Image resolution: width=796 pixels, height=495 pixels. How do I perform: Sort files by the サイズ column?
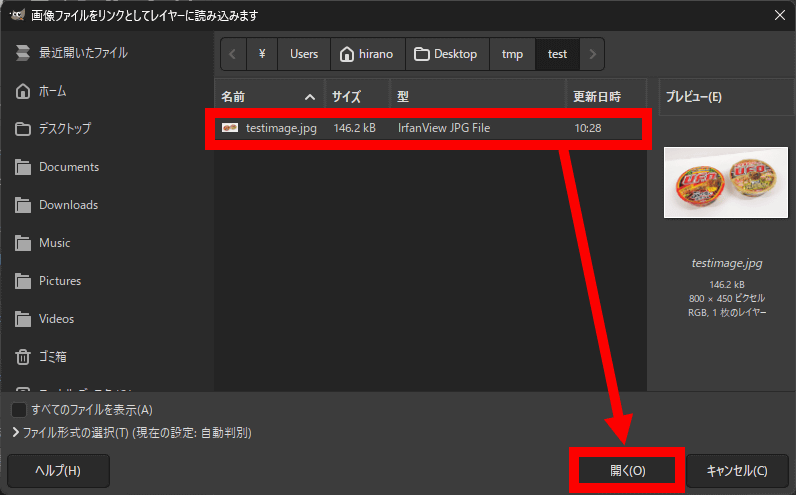click(x=357, y=96)
